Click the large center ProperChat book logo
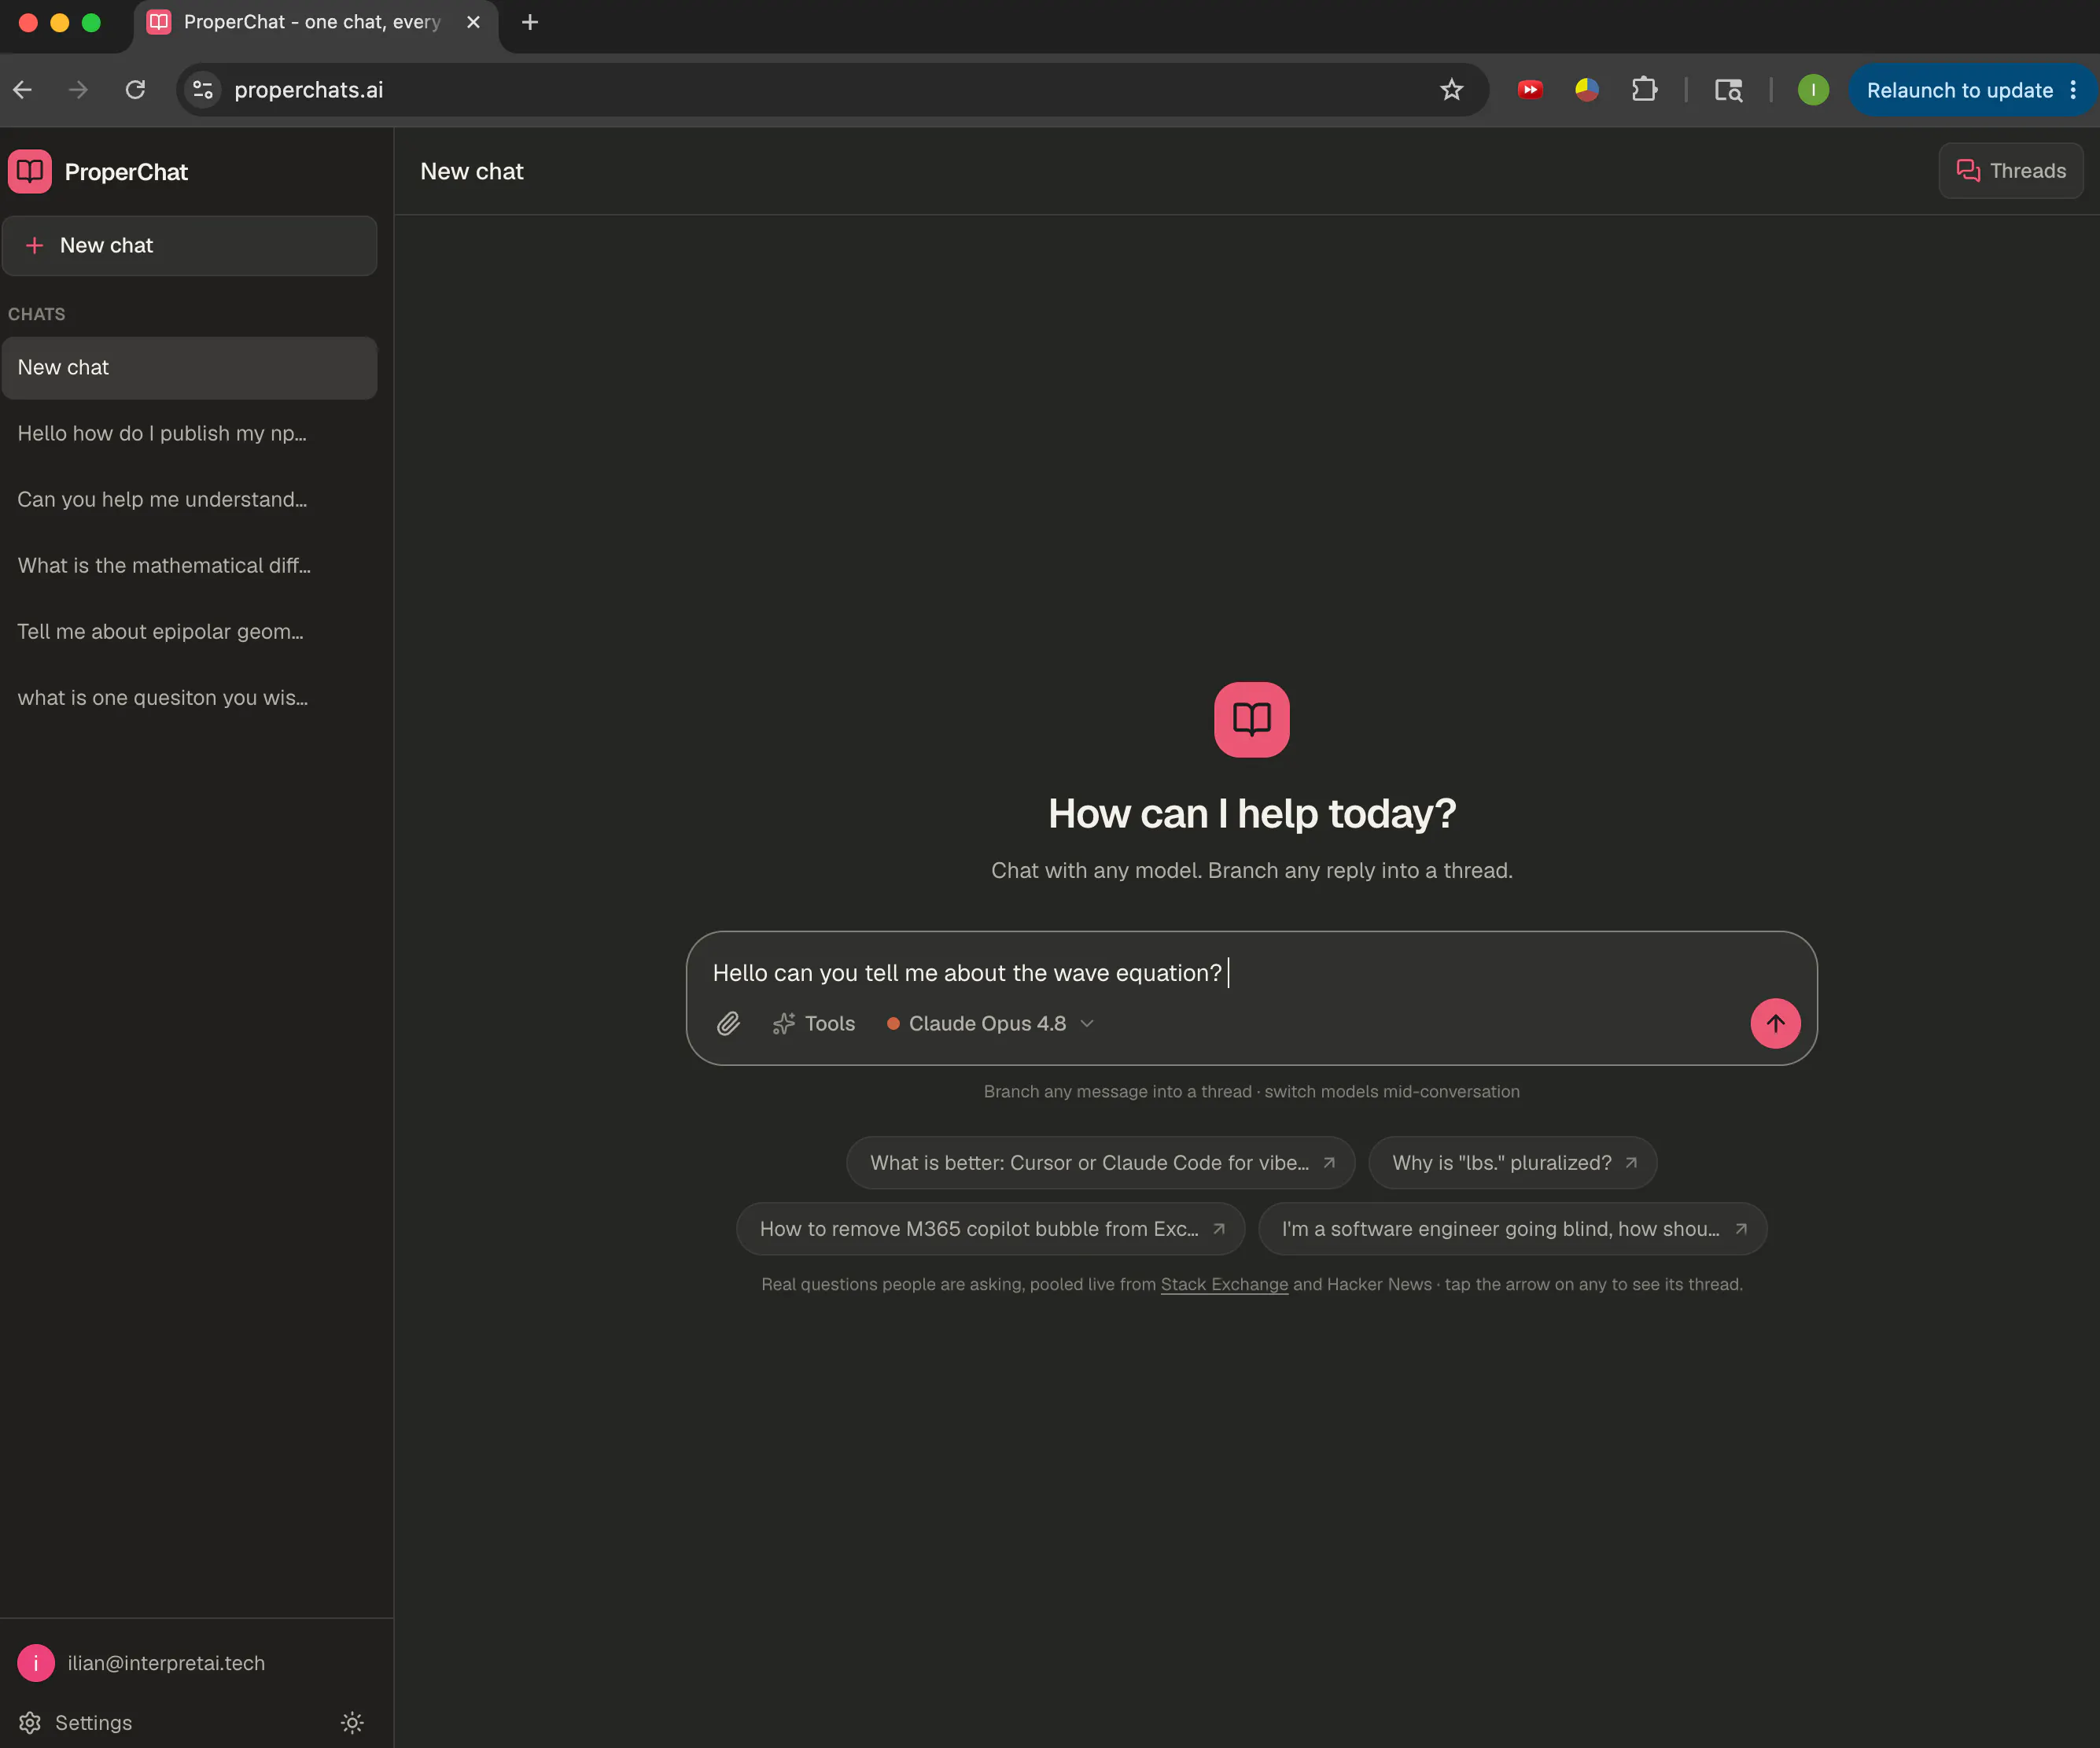This screenshot has width=2100, height=1748. point(1251,720)
